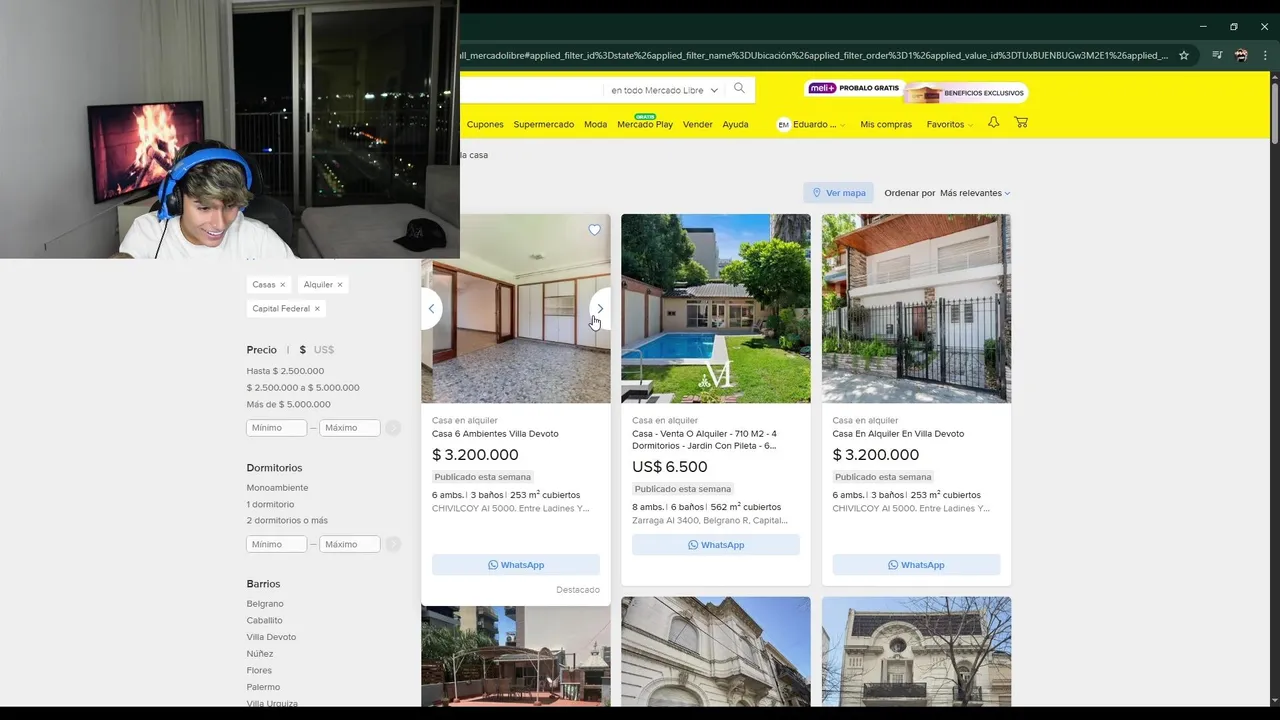Contact via WhatsApp for Casa 6 Ambientes
The width and height of the screenshot is (1280, 720).
(516, 565)
